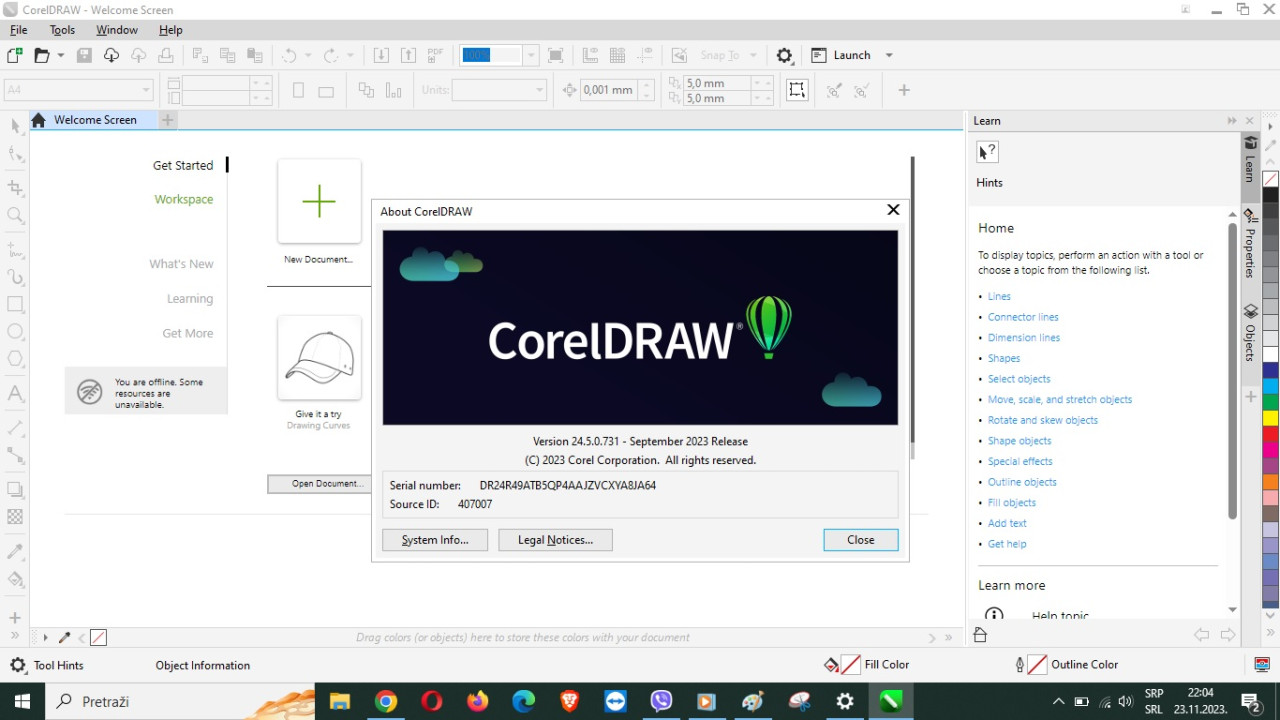Viewport: 1280px width, 720px height.
Task: Open the File menu
Action: coord(18,30)
